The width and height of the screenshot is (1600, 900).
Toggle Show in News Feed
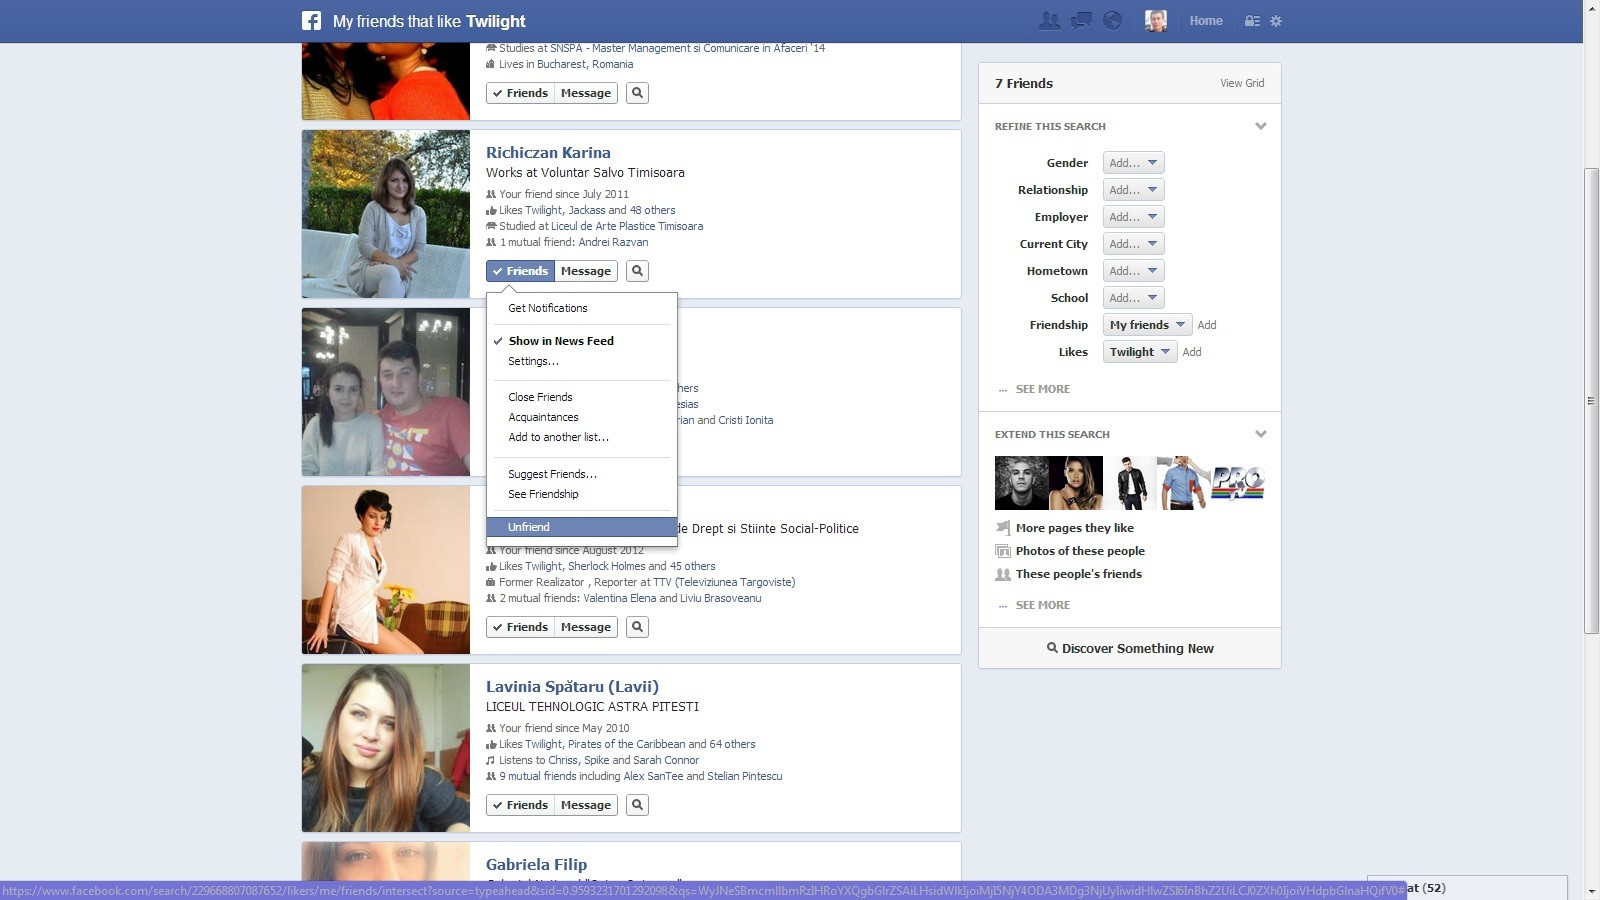pyautogui.click(x=560, y=340)
